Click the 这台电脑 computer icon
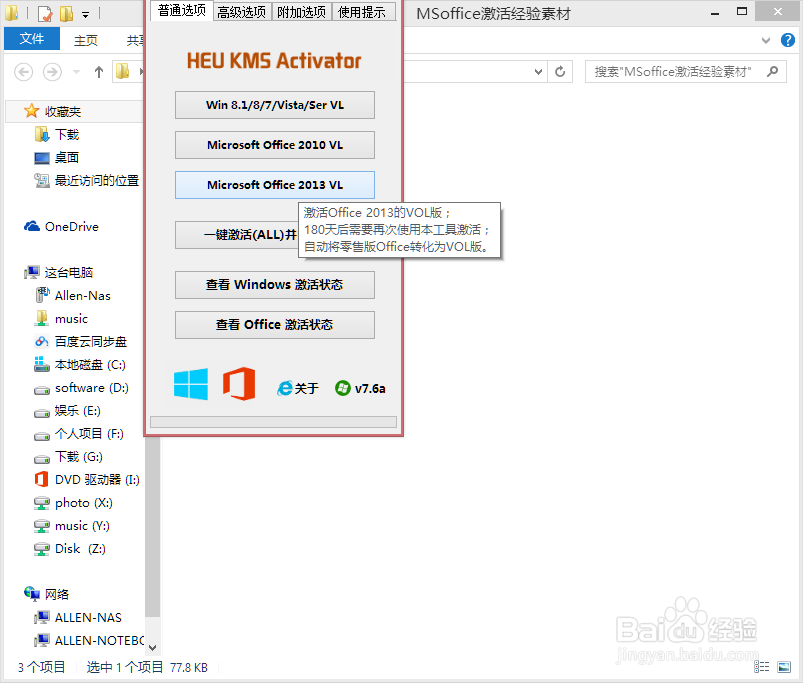 (x=32, y=272)
